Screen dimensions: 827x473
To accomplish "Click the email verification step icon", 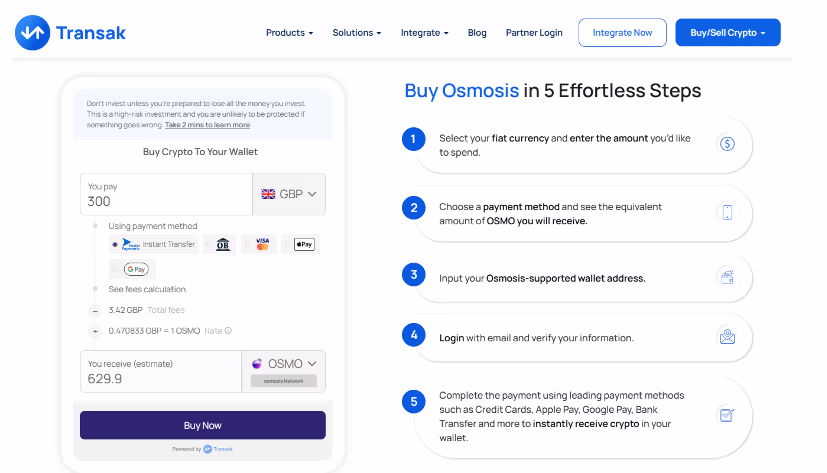I will tap(727, 337).
